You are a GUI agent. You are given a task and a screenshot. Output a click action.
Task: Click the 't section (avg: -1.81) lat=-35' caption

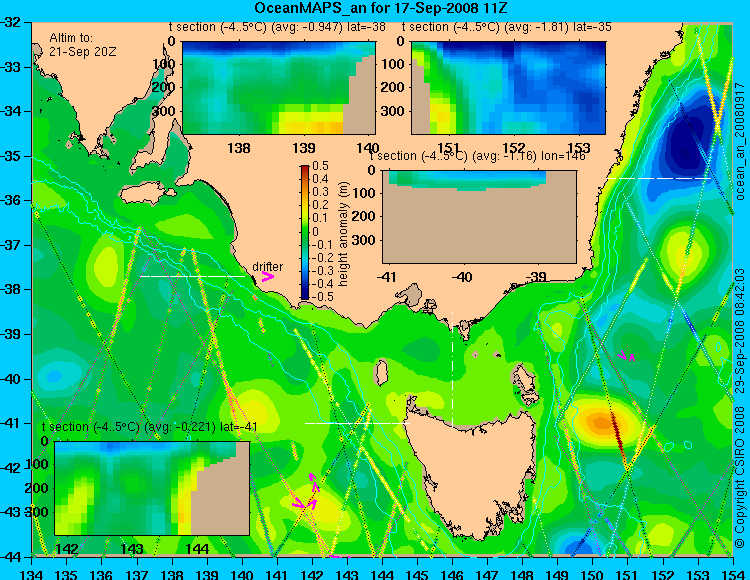[507, 27]
